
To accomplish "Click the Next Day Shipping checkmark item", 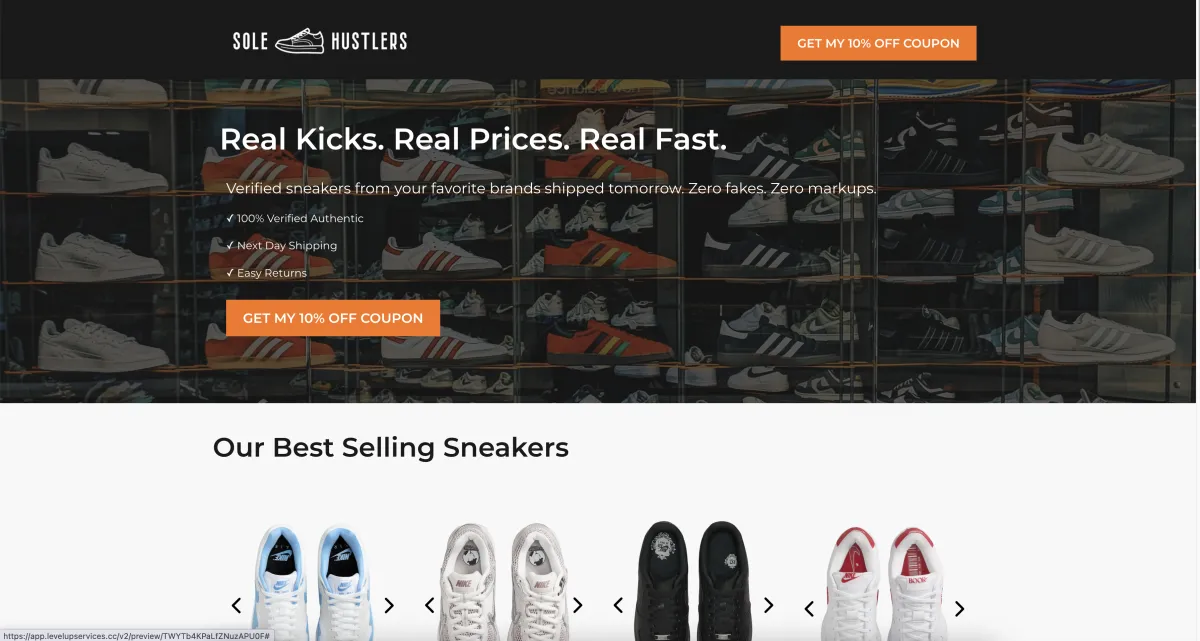I will 282,245.
